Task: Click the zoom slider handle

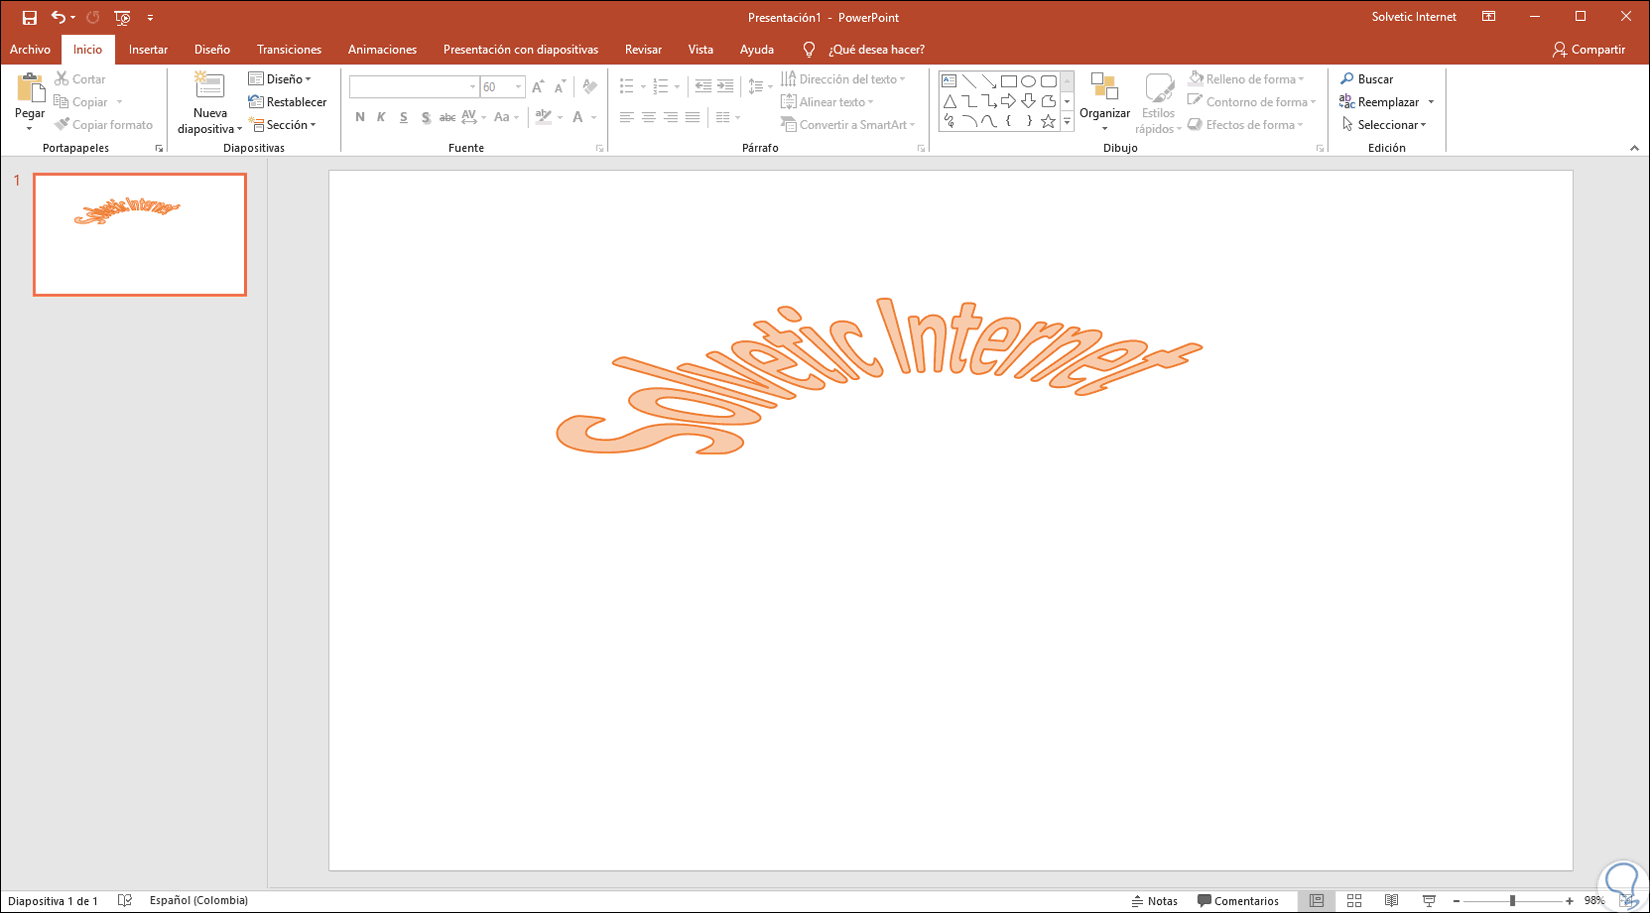Action: pos(1512,901)
